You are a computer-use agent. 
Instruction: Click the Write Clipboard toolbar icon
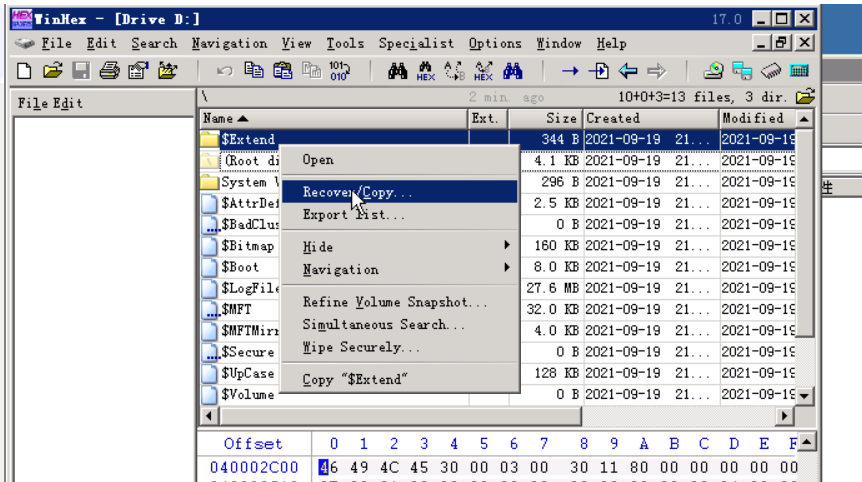click(x=312, y=71)
